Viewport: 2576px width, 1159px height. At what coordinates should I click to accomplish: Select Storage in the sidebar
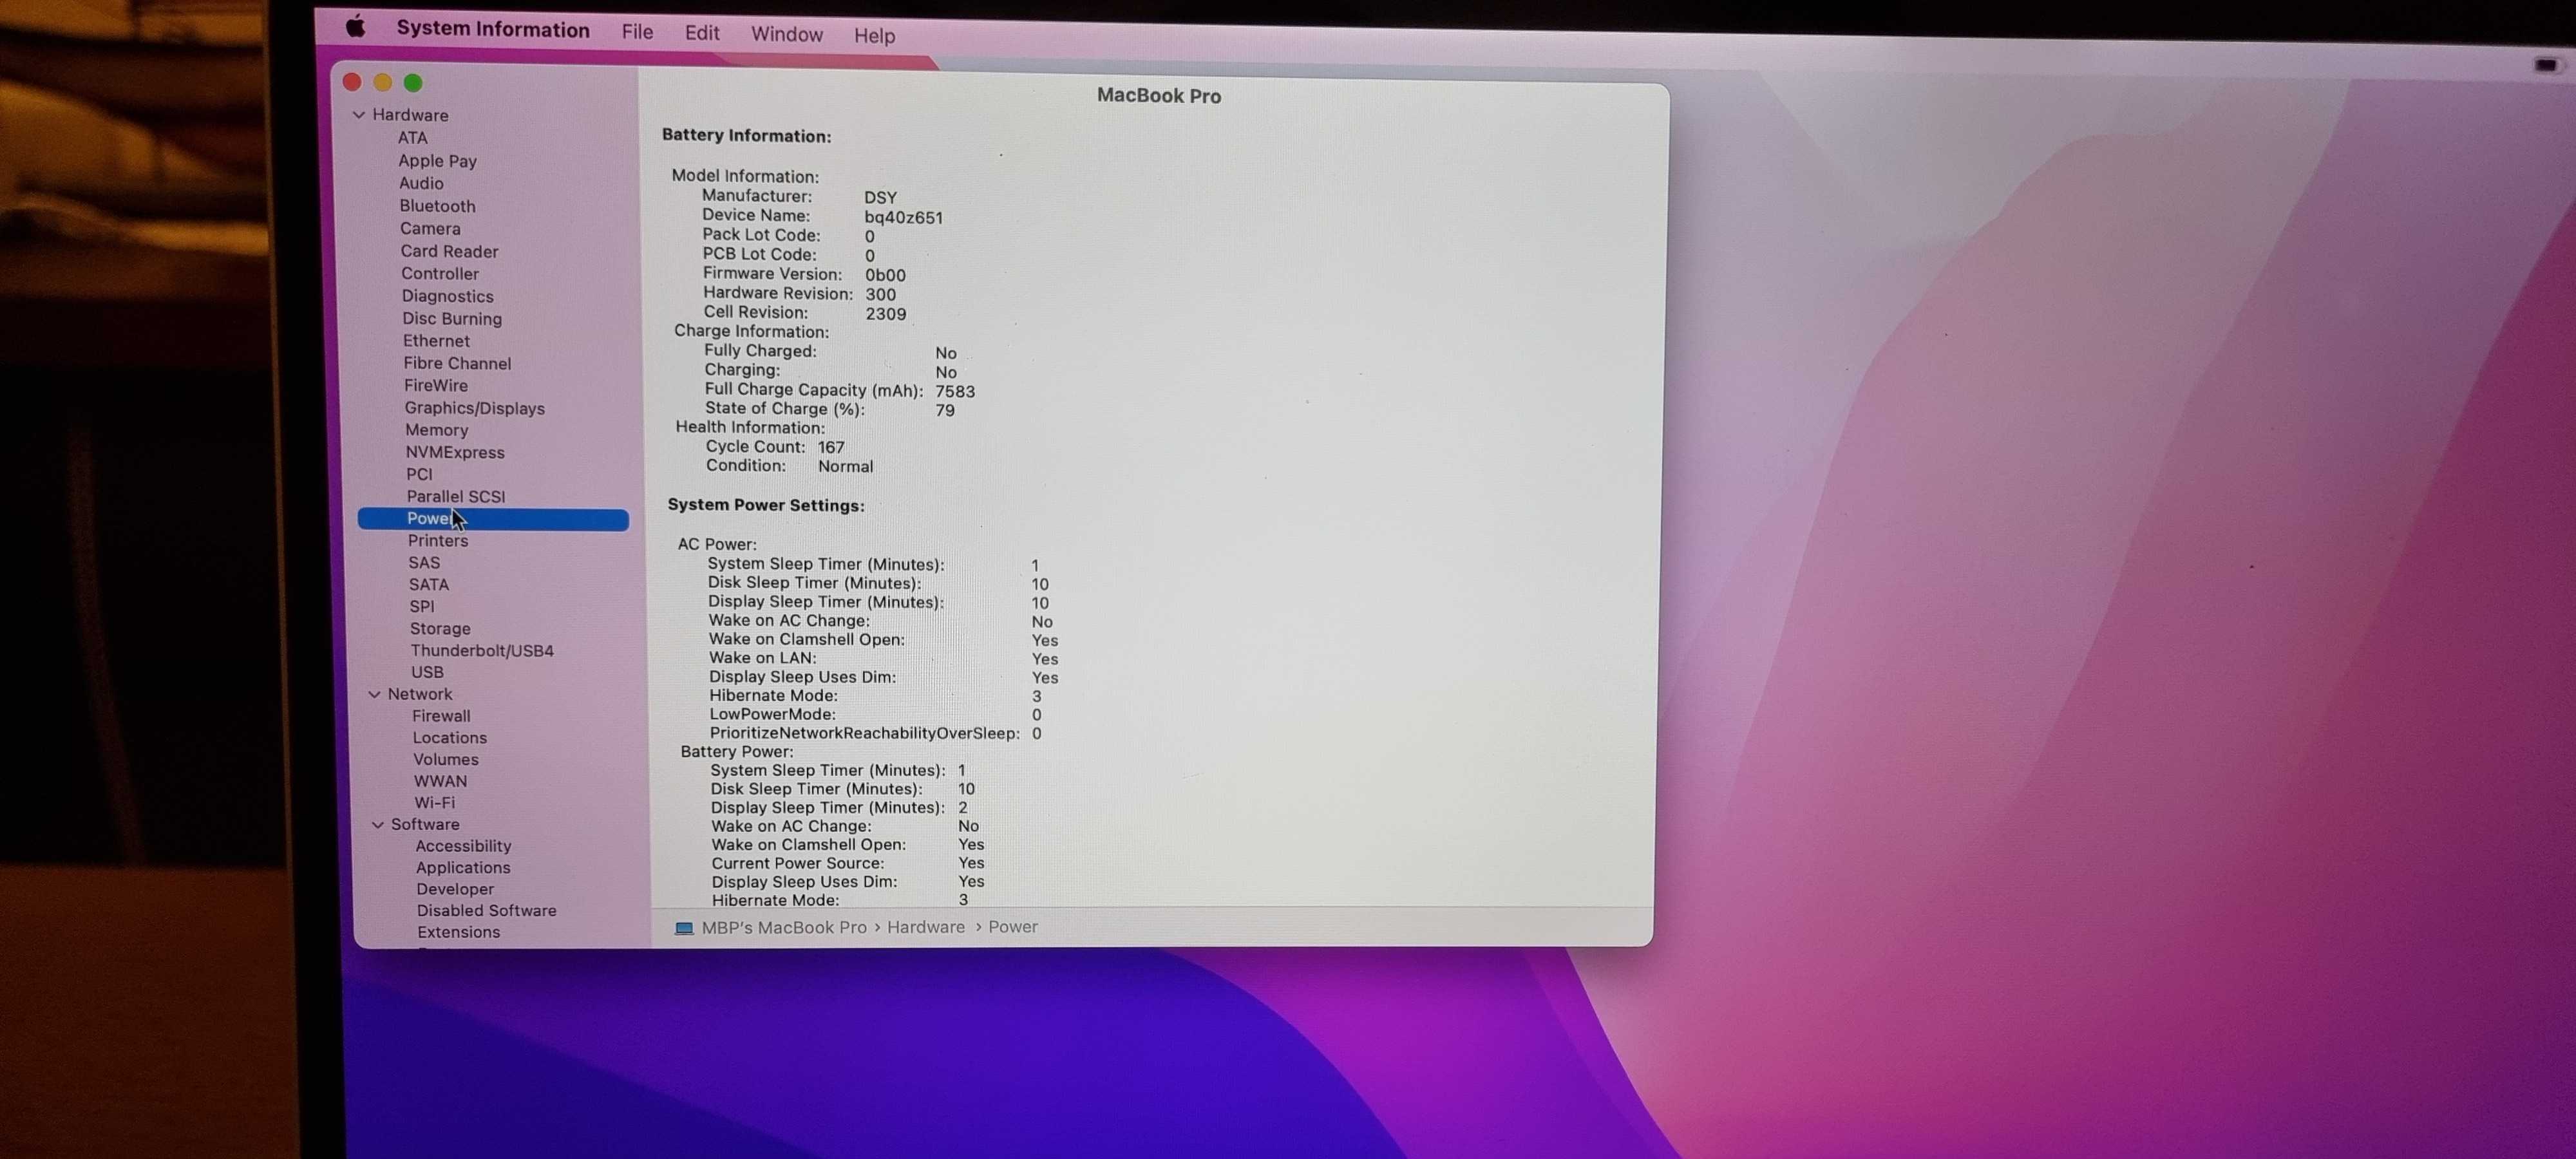click(439, 628)
